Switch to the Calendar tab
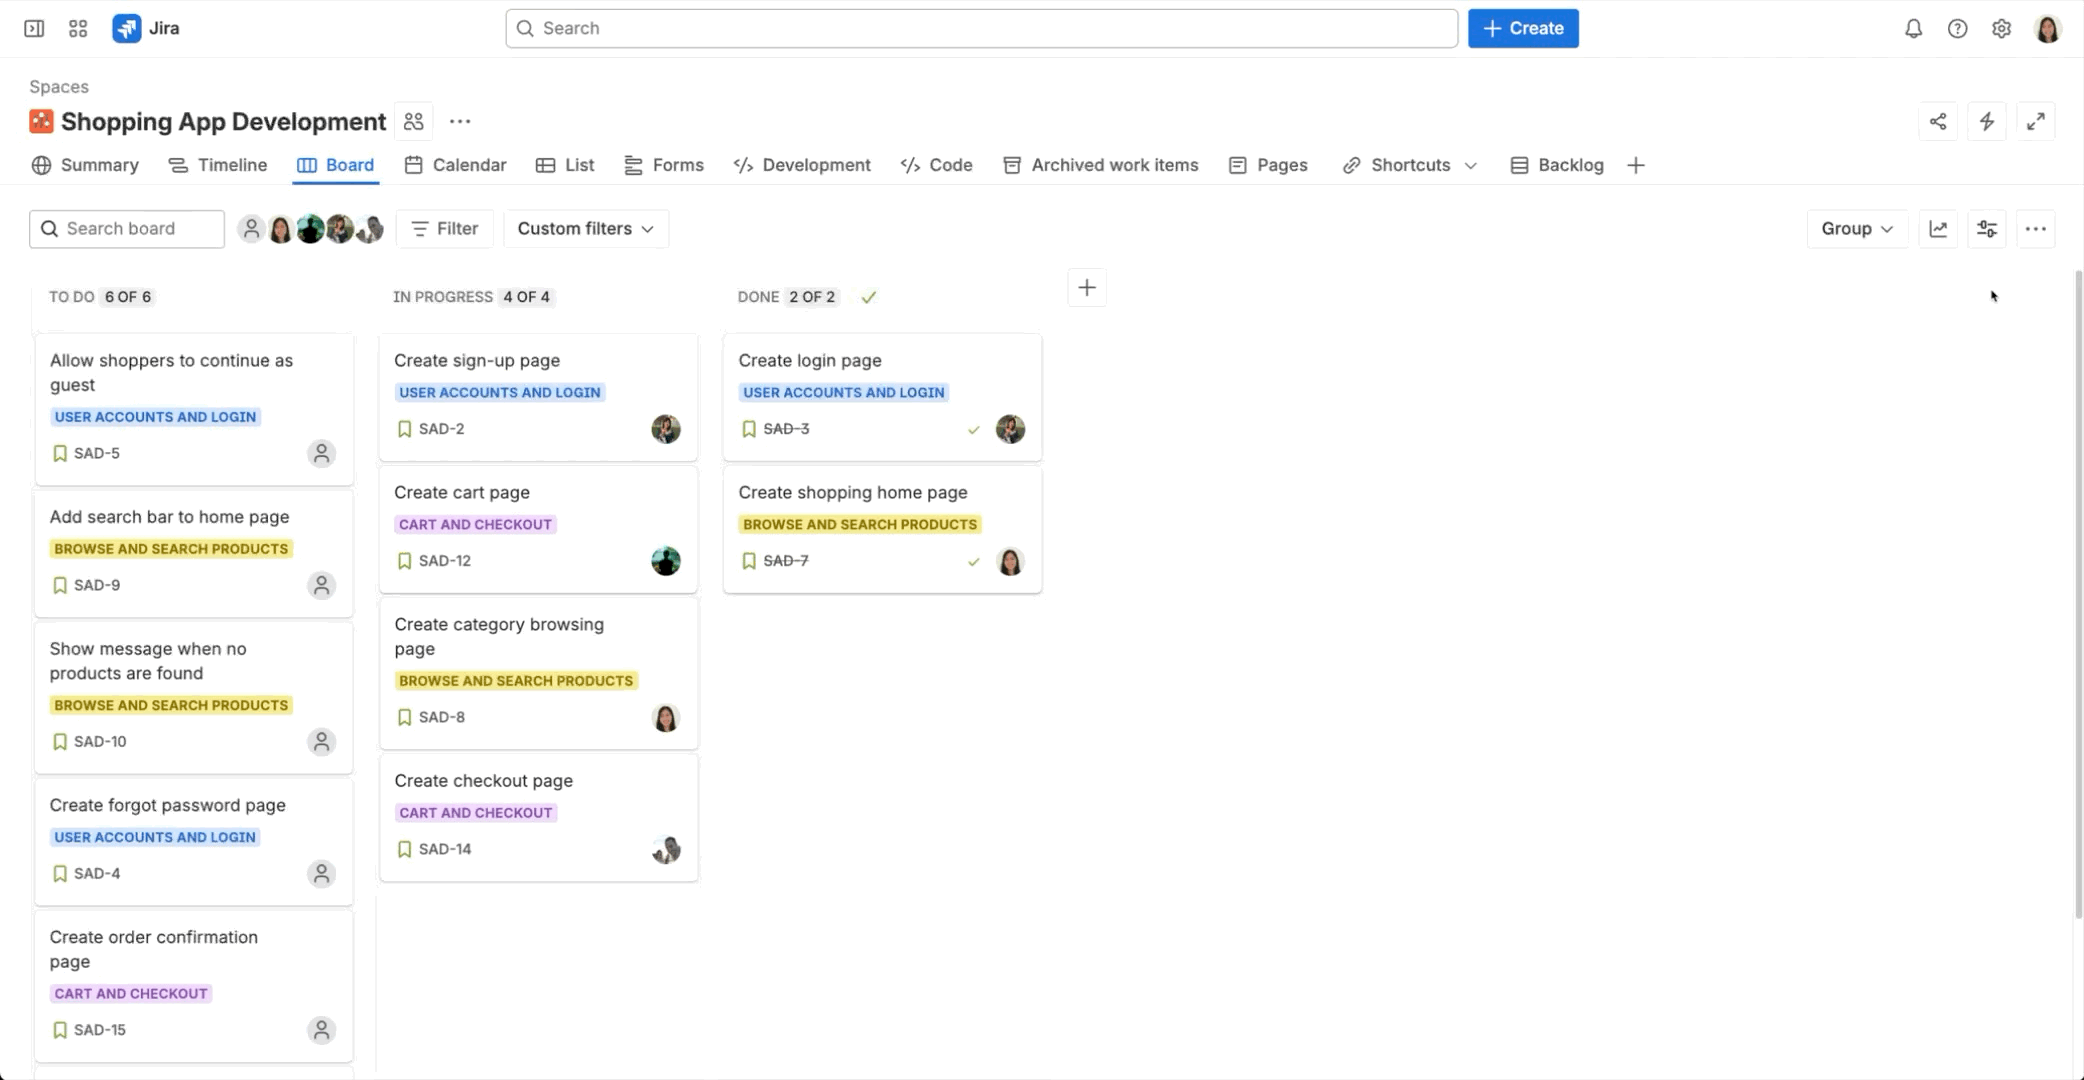 [x=455, y=165]
